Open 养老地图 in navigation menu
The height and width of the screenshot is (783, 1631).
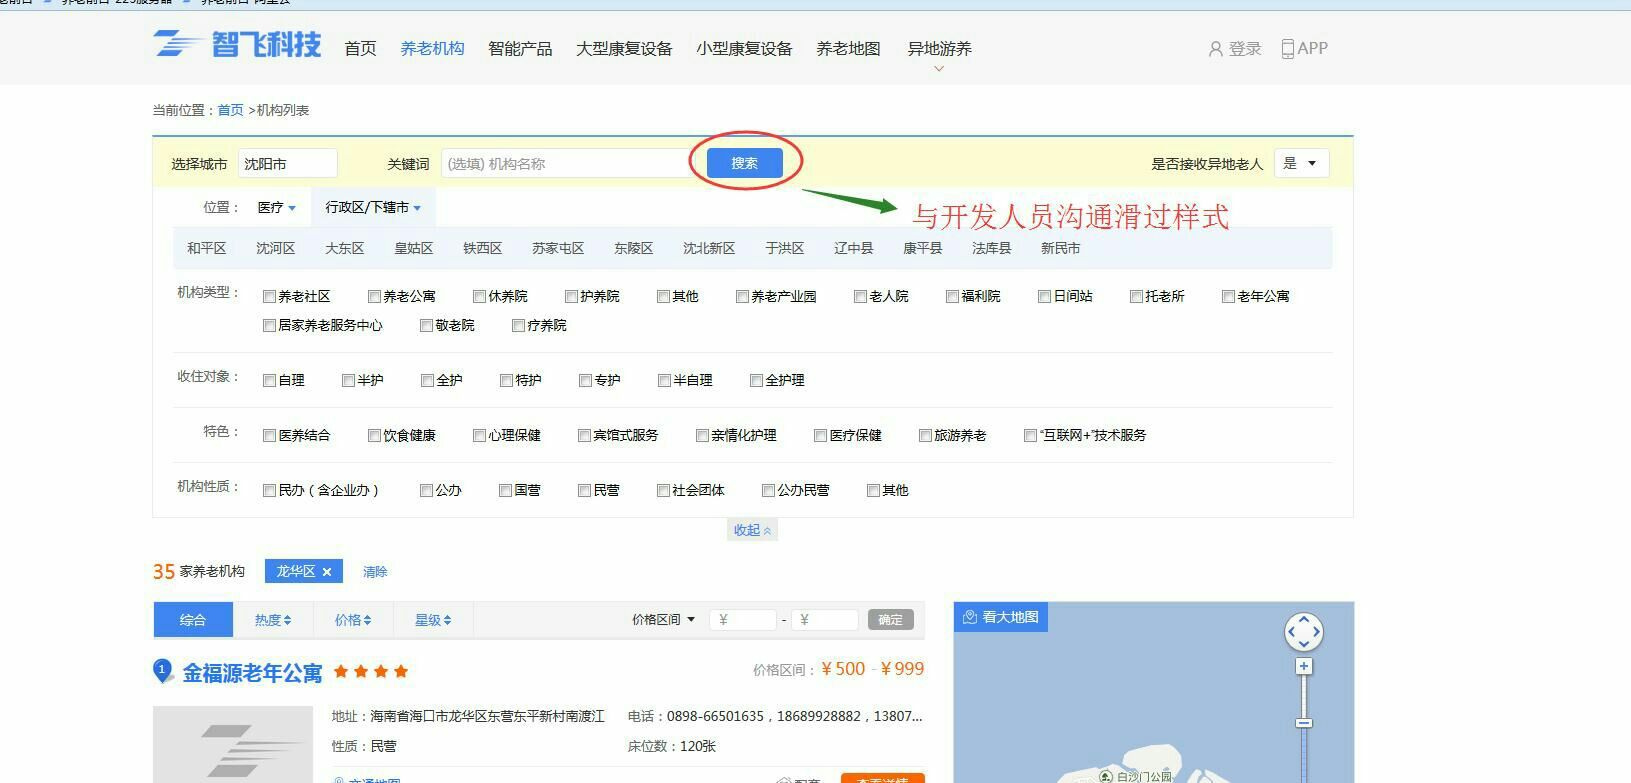[x=848, y=49]
